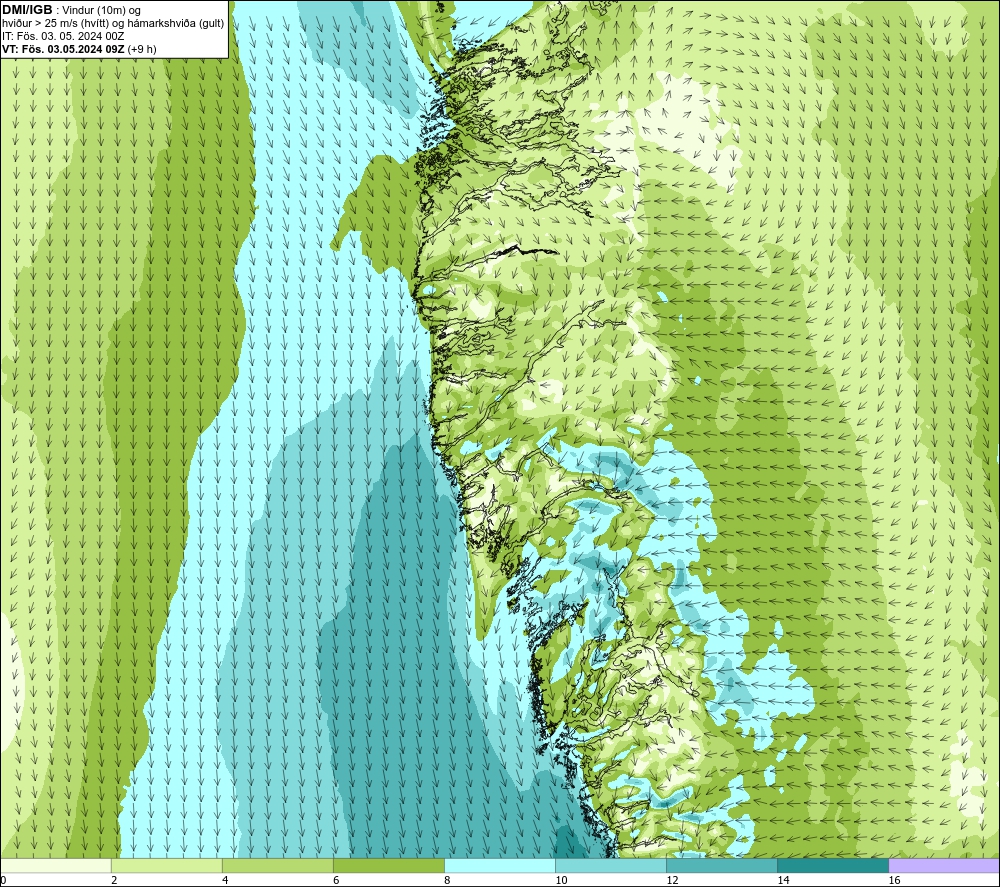This screenshot has width=1000, height=887.
Task: Click the legend label '4'
Action: pos(225,881)
